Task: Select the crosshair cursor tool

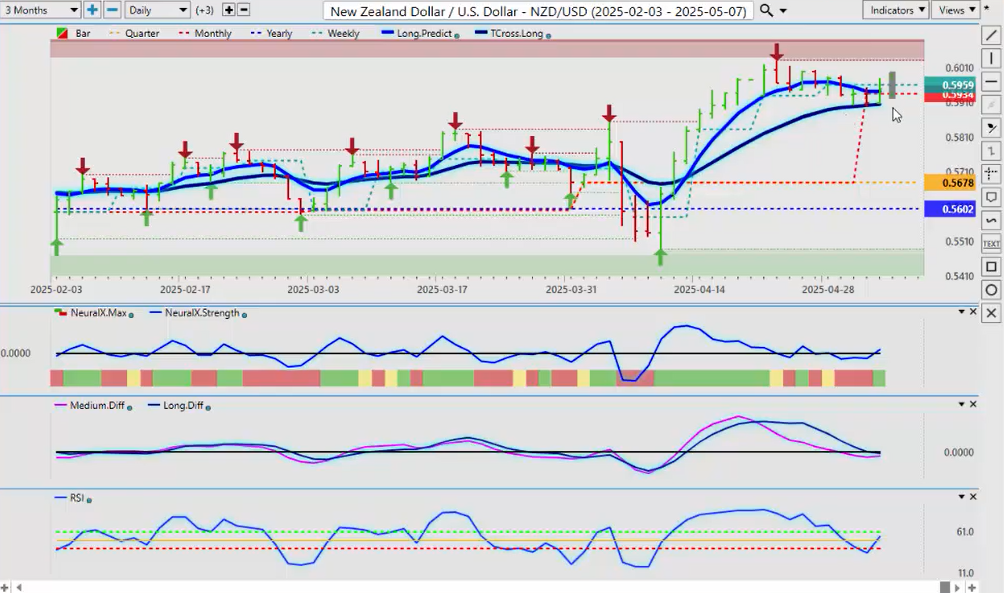Action: click(x=991, y=174)
